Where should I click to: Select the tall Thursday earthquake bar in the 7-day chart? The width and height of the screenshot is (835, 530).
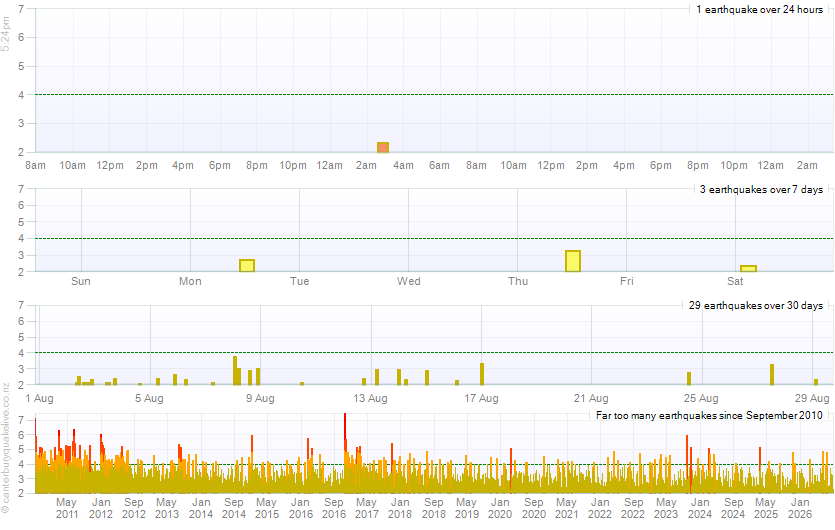[573, 261]
